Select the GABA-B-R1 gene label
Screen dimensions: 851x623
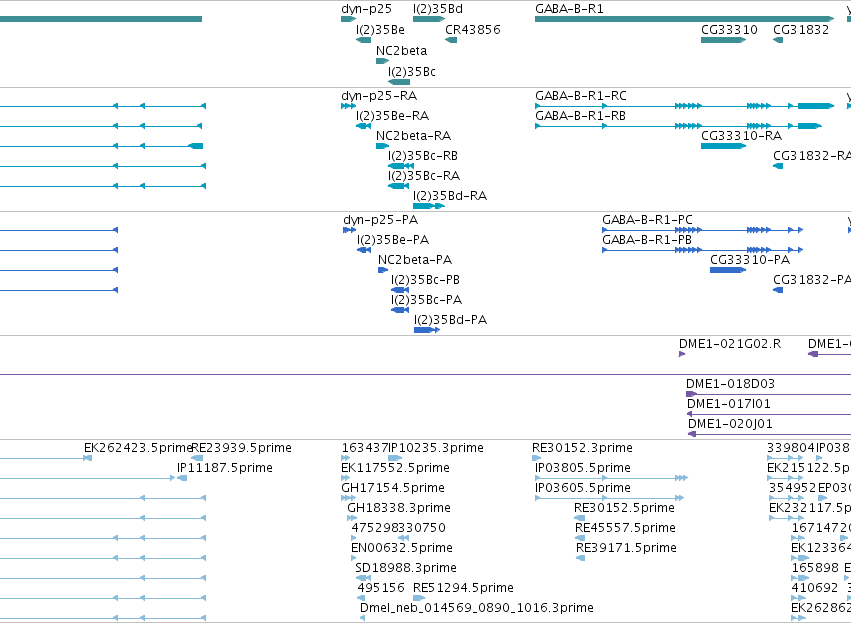569,9
